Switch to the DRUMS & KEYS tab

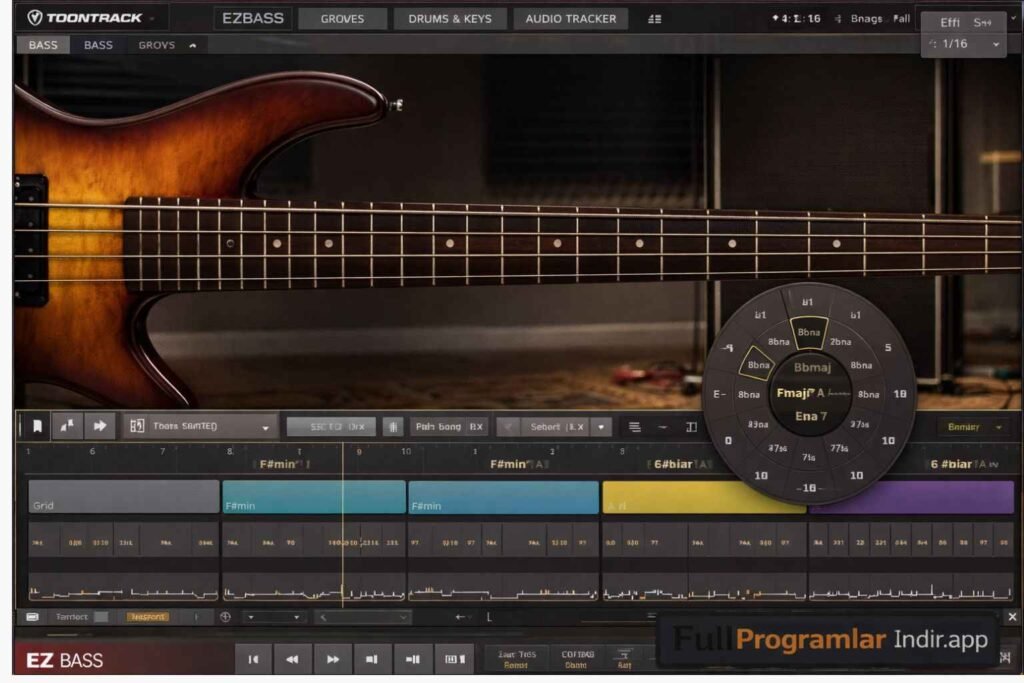click(450, 18)
